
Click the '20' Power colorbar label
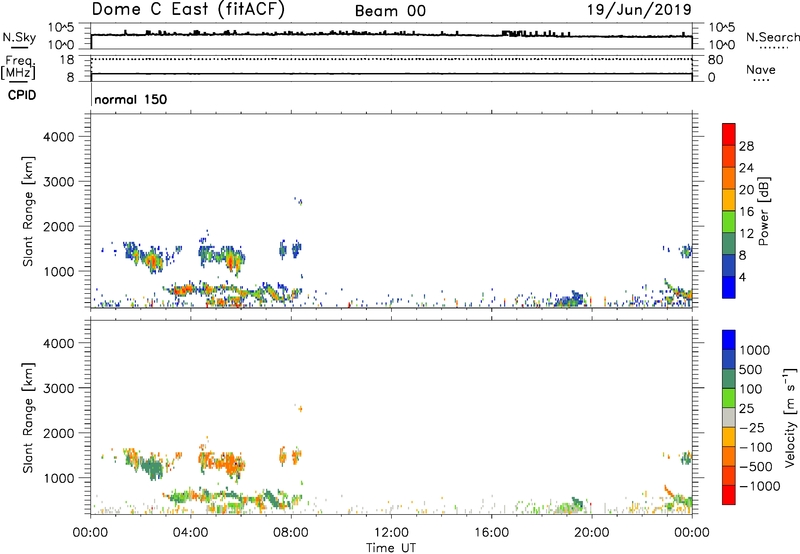click(x=746, y=190)
